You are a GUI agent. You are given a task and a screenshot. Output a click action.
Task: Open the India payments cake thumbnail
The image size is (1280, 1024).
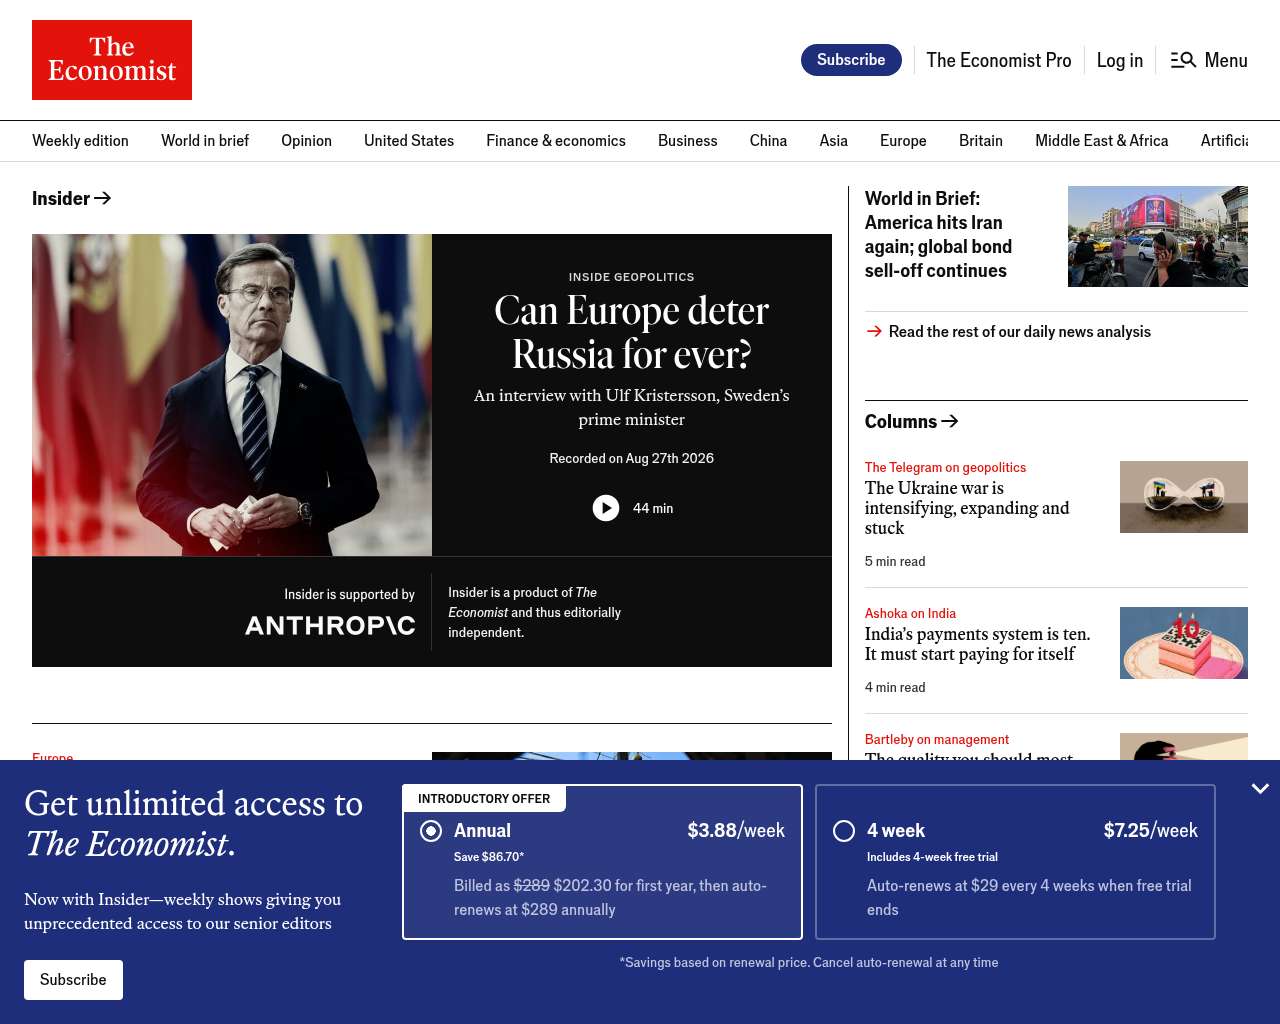click(x=1184, y=643)
